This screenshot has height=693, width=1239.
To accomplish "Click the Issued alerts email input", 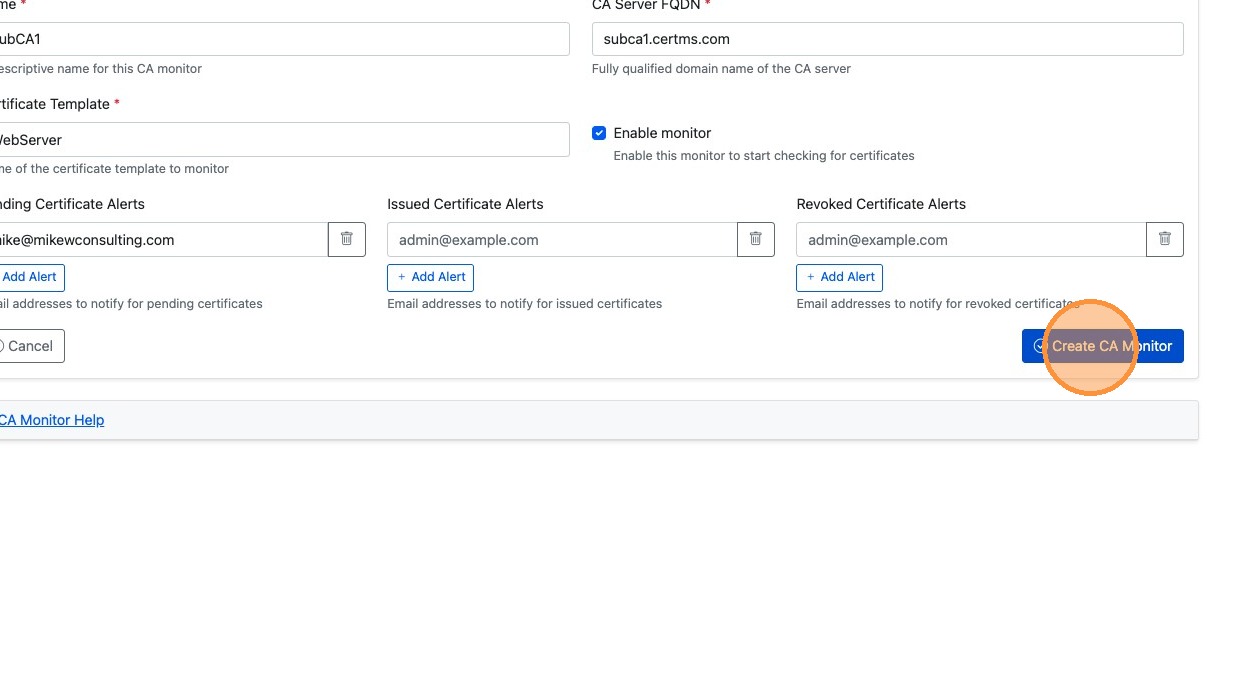I will [563, 240].
